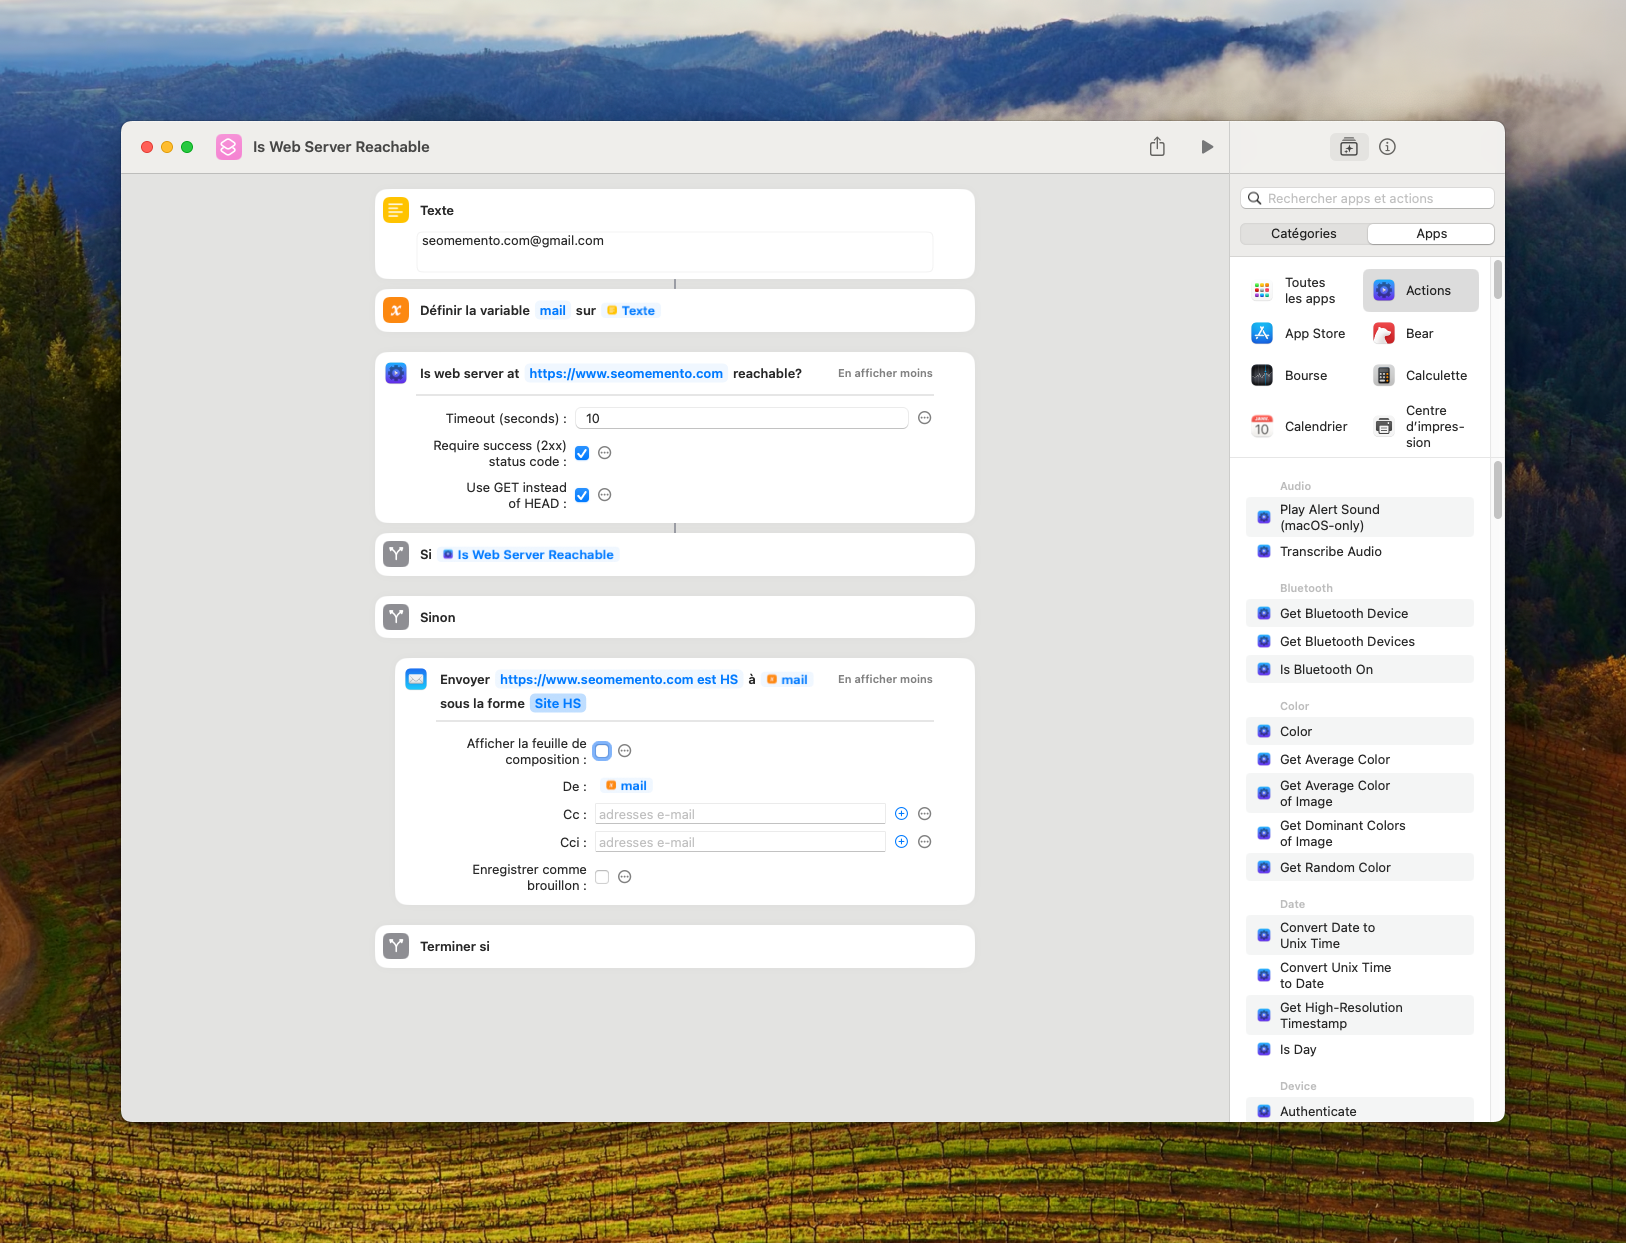The width and height of the screenshot is (1626, 1243).
Task: Click the Is web server action icon
Action: [x=396, y=373]
